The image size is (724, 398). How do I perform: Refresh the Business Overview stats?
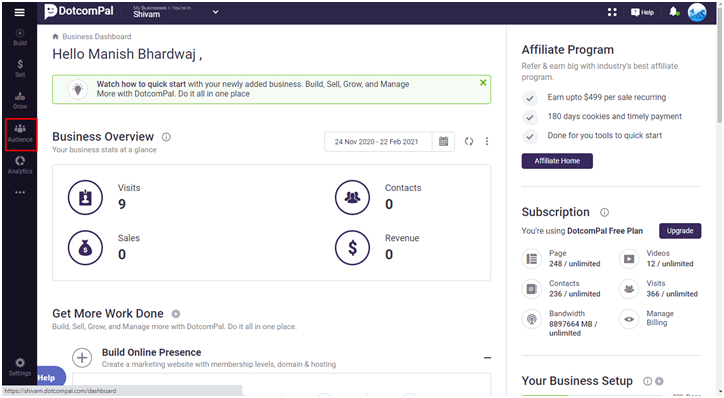(x=469, y=141)
